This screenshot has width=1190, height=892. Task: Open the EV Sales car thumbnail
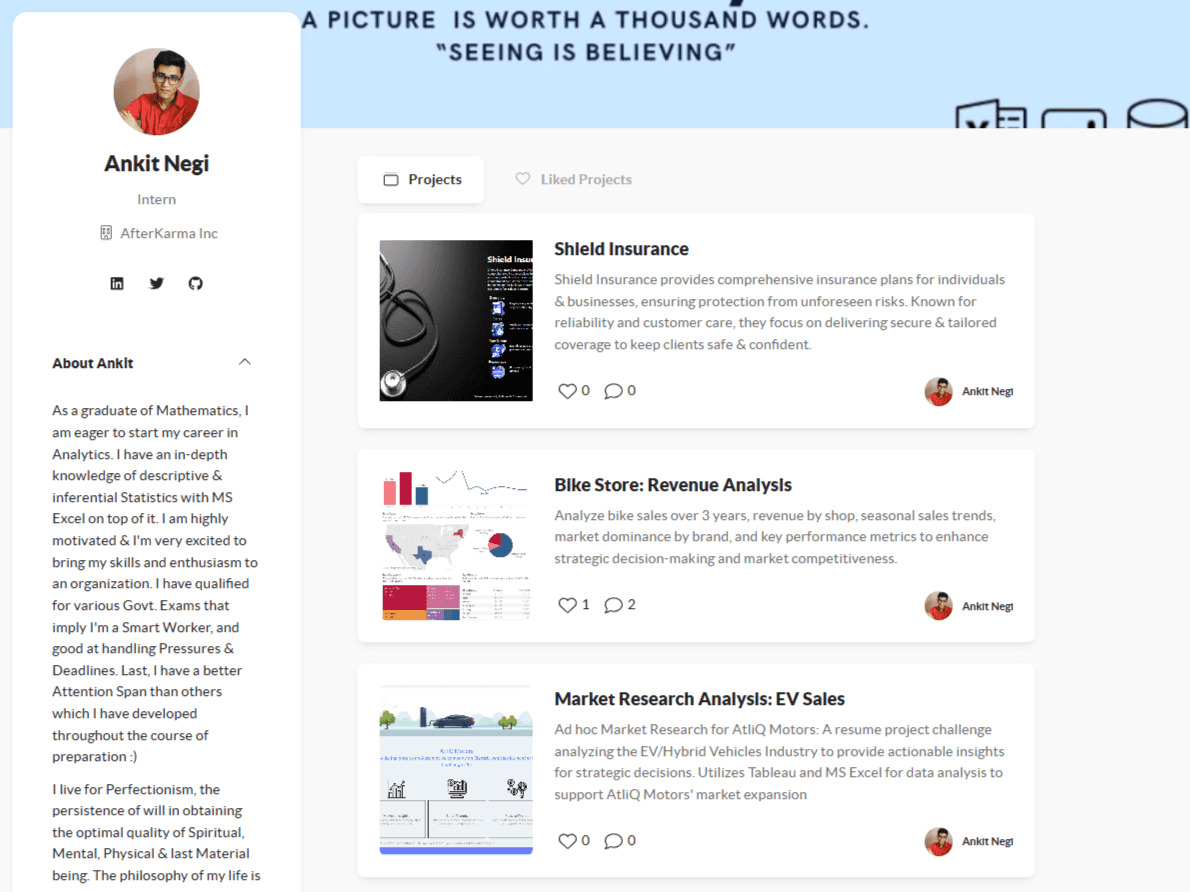(x=456, y=770)
